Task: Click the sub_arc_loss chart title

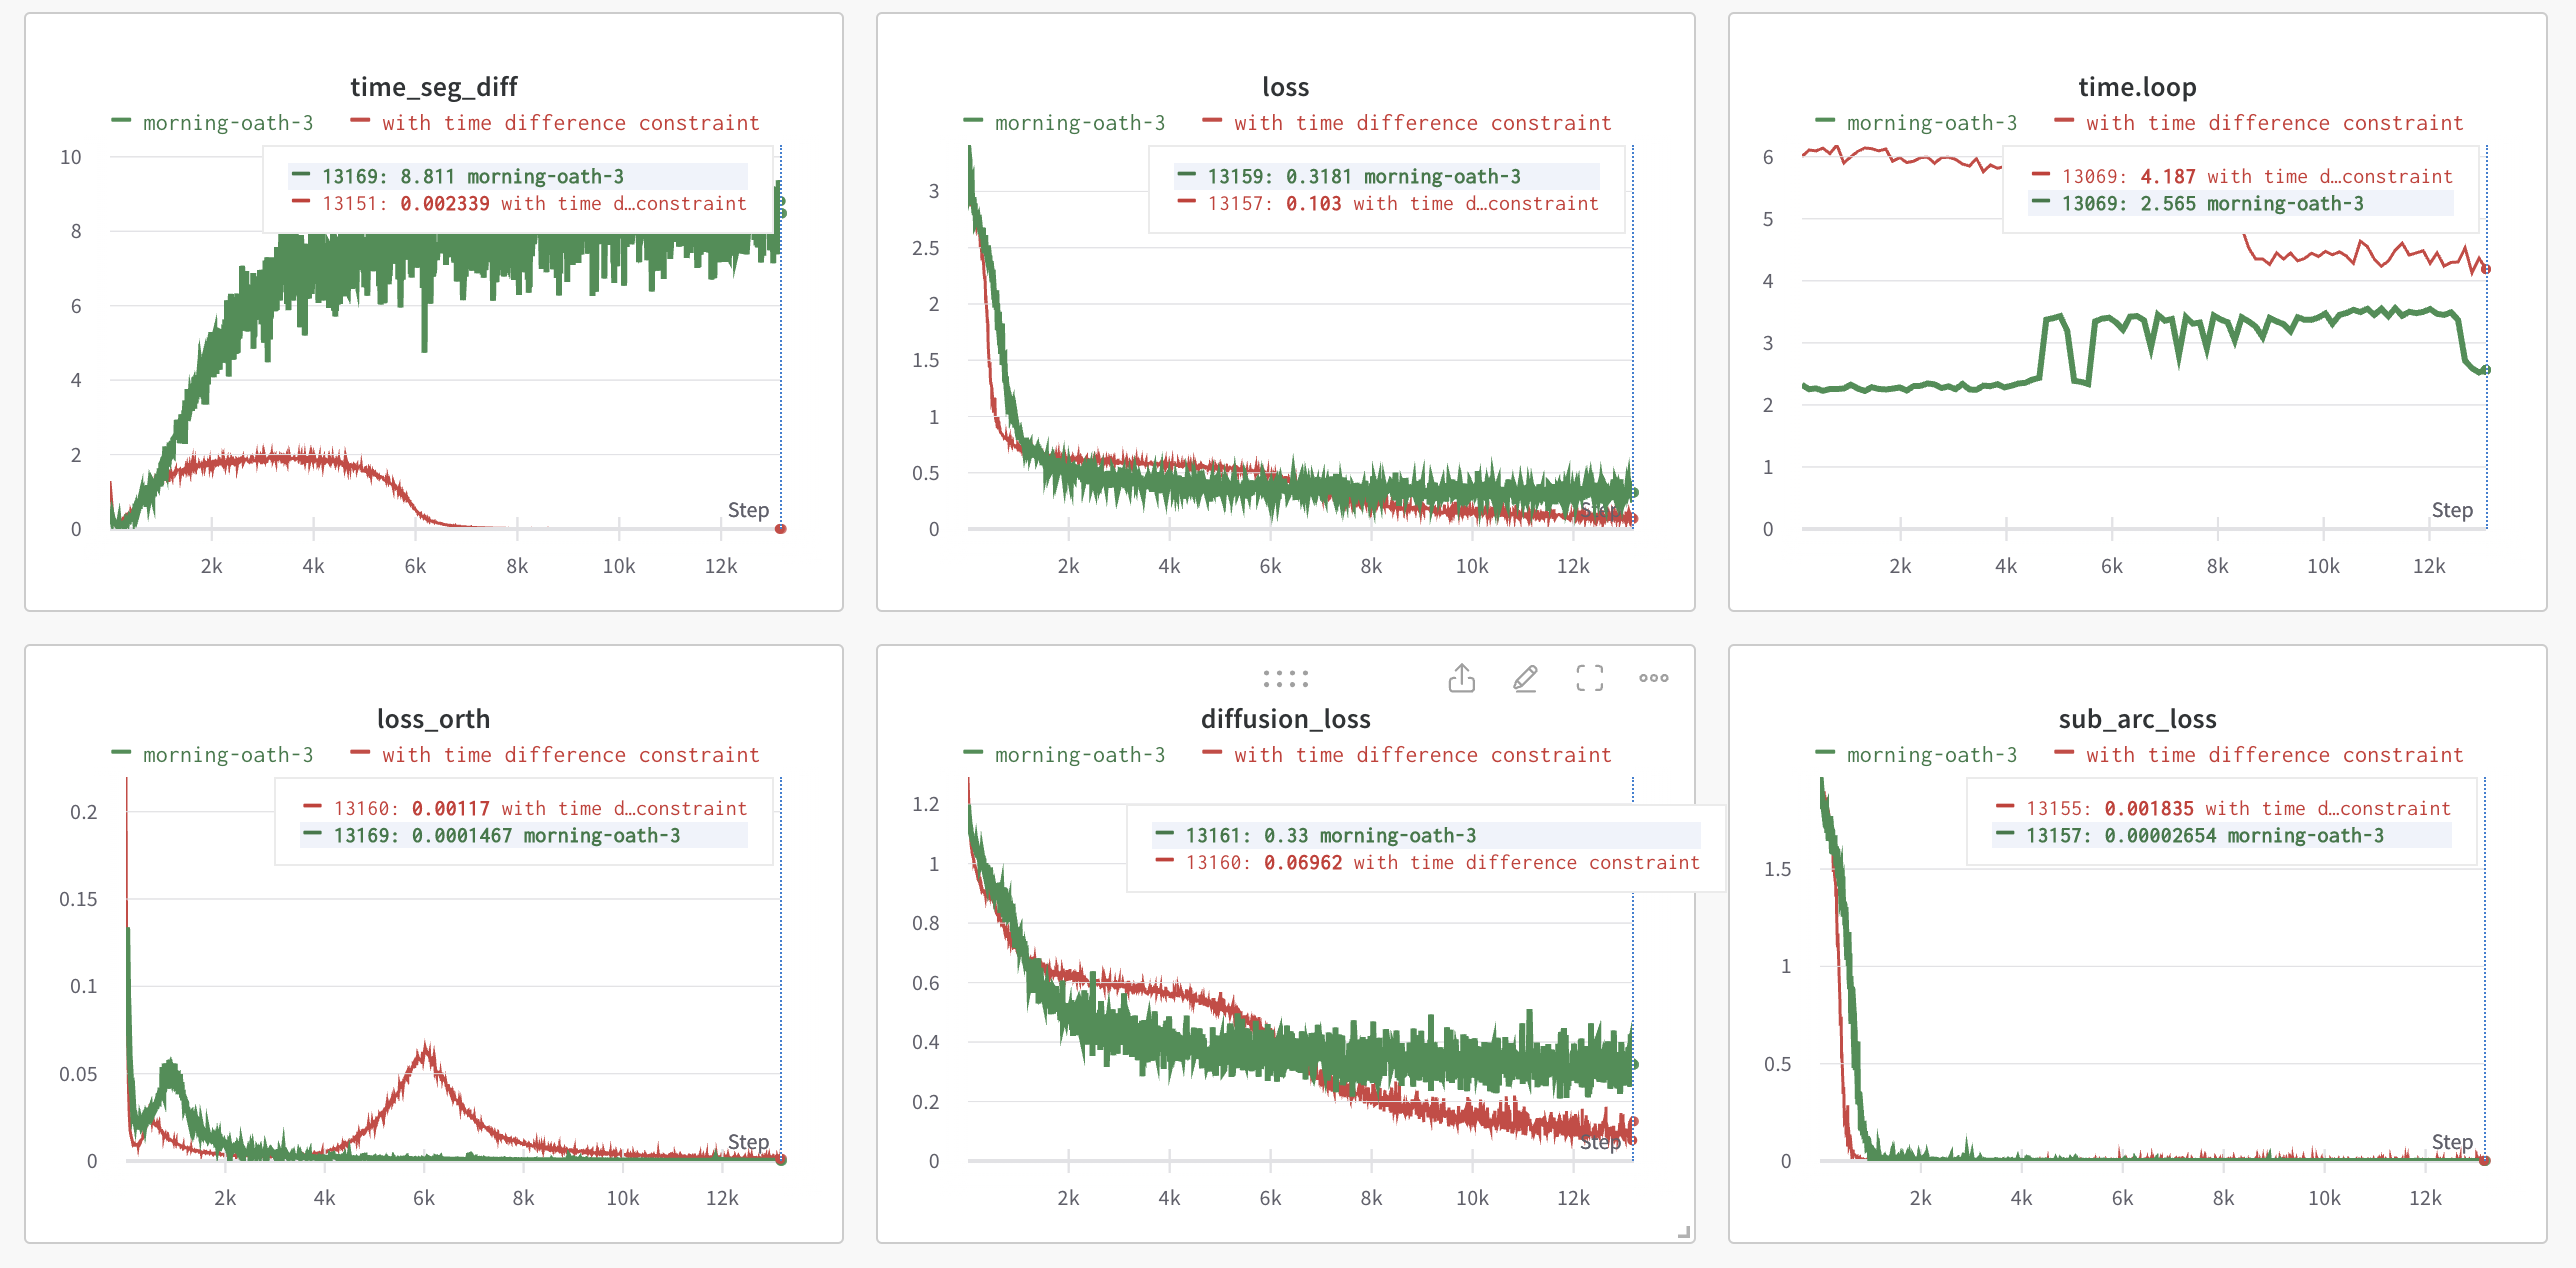Action: tap(2137, 719)
